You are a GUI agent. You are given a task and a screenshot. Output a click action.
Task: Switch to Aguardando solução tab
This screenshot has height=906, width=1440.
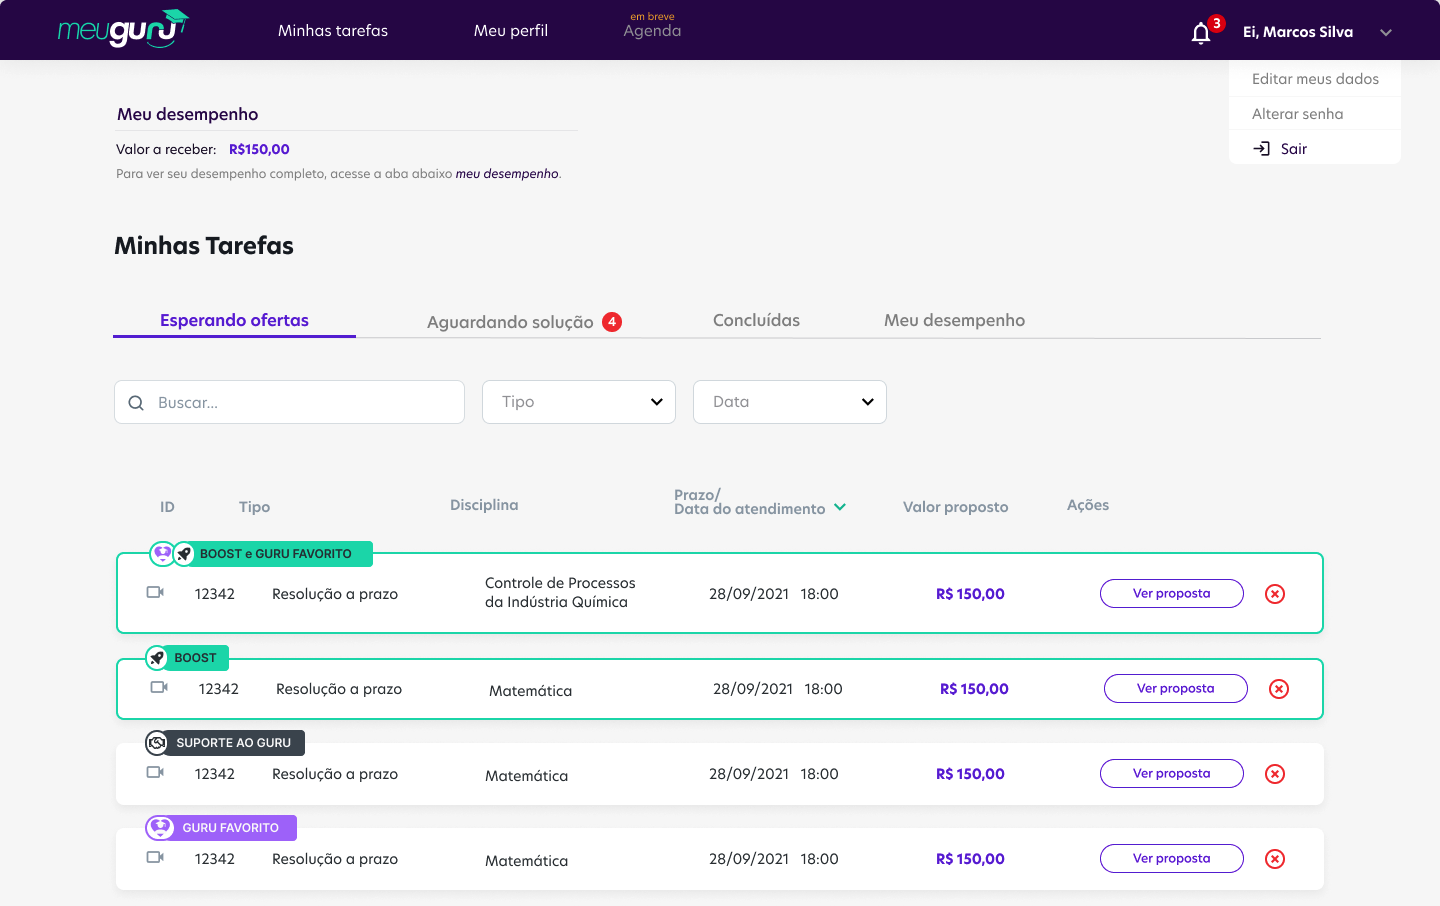(x=510, y=322)
